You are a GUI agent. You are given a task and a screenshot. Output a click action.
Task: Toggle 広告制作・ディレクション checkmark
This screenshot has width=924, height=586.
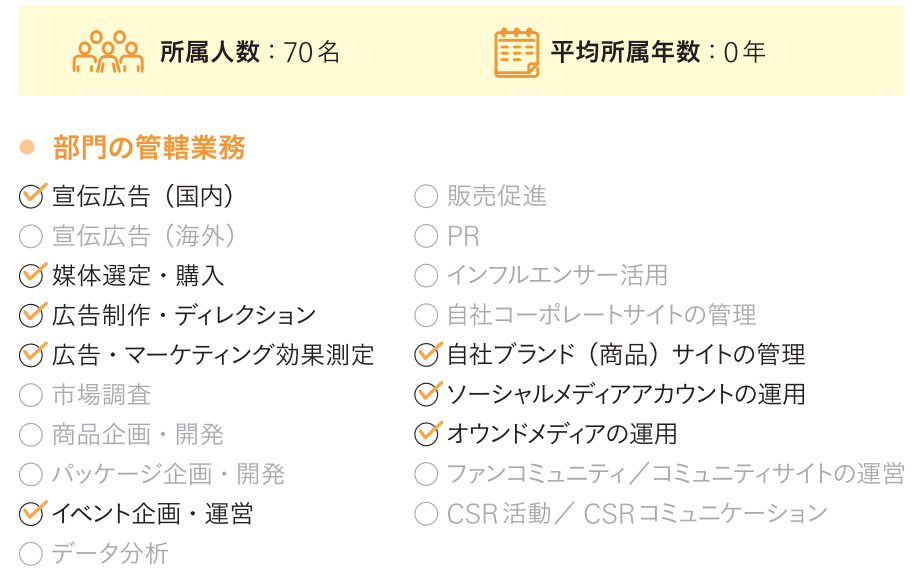pos(31,315)
